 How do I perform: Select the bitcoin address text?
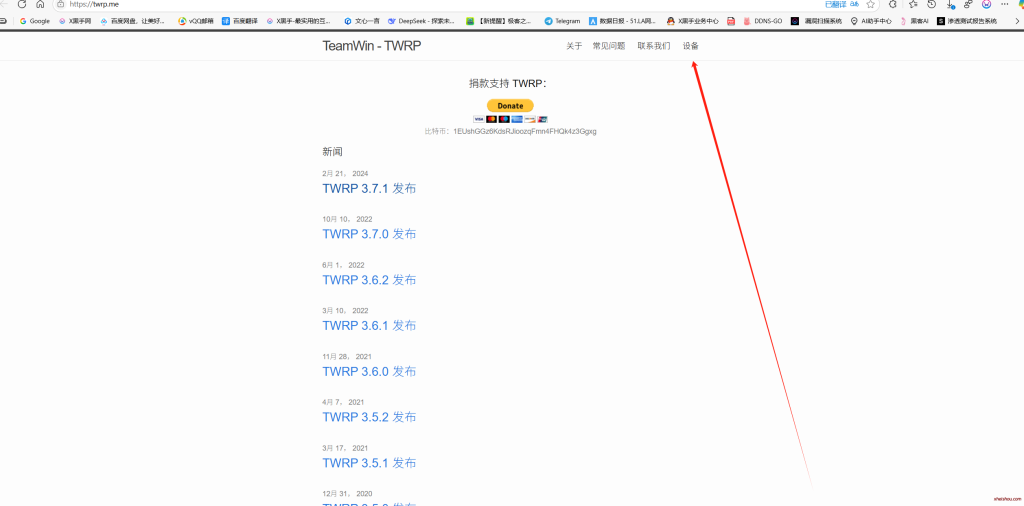(x=525, y=131)
